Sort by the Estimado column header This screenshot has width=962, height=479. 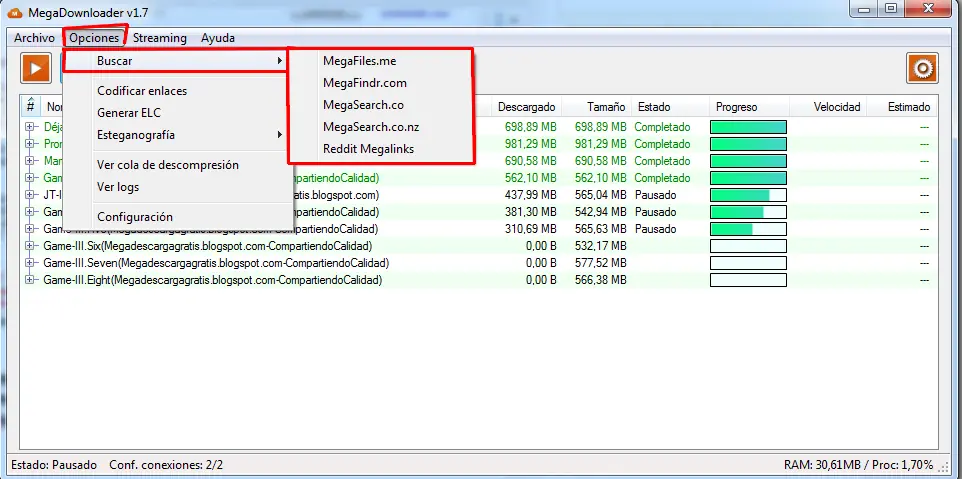pos(903,107)
